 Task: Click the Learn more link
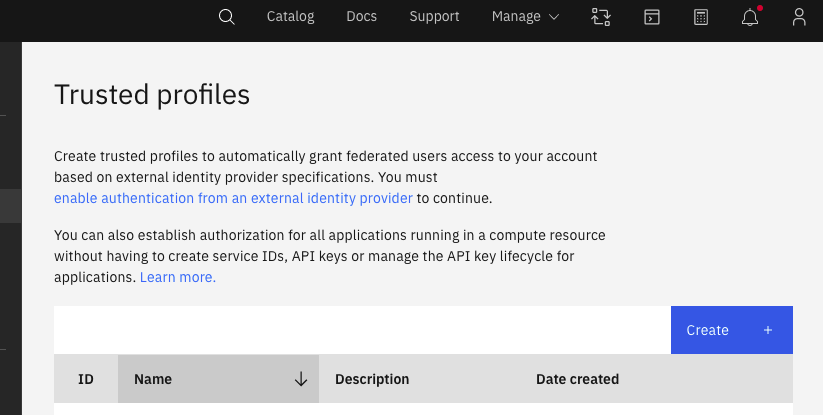(178, 277)
